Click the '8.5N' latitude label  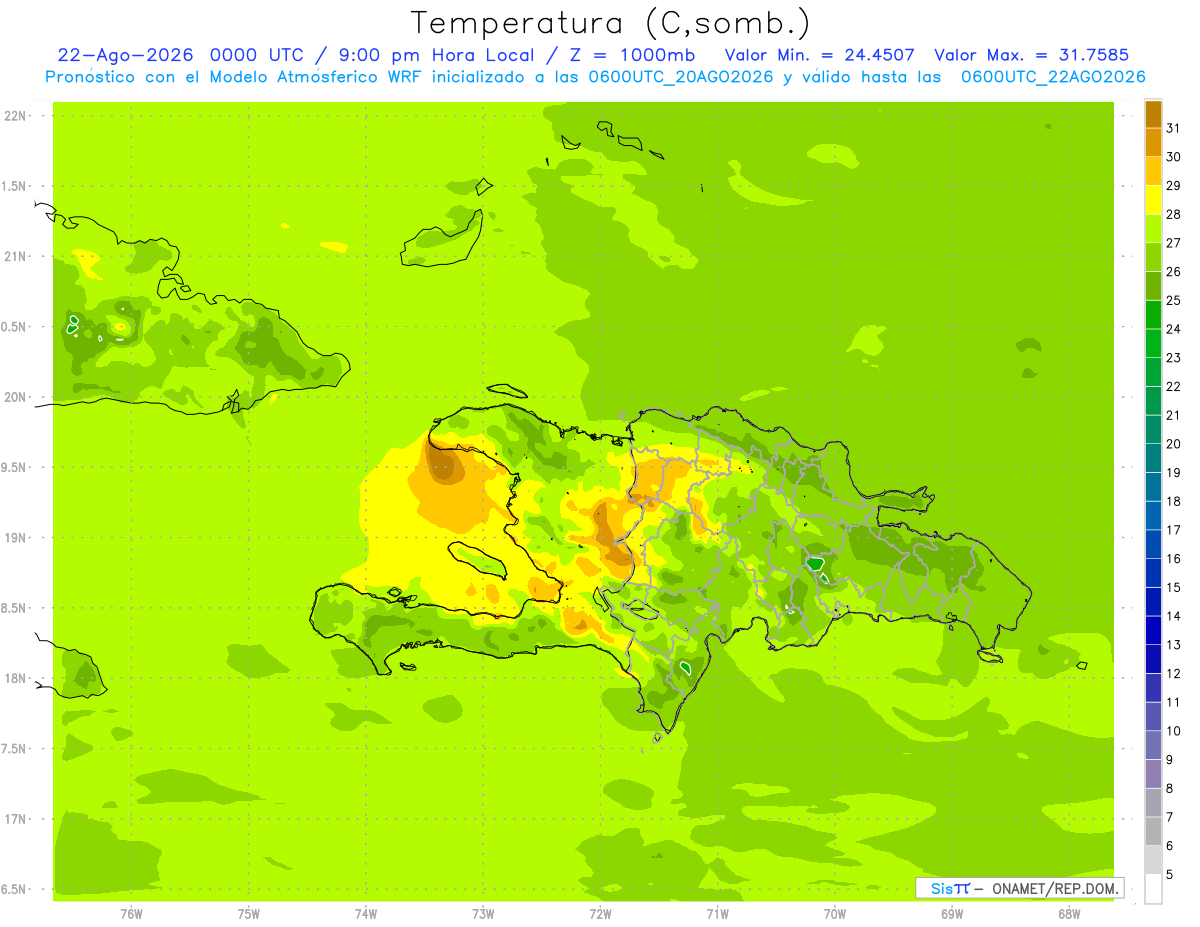pos(14,609)
